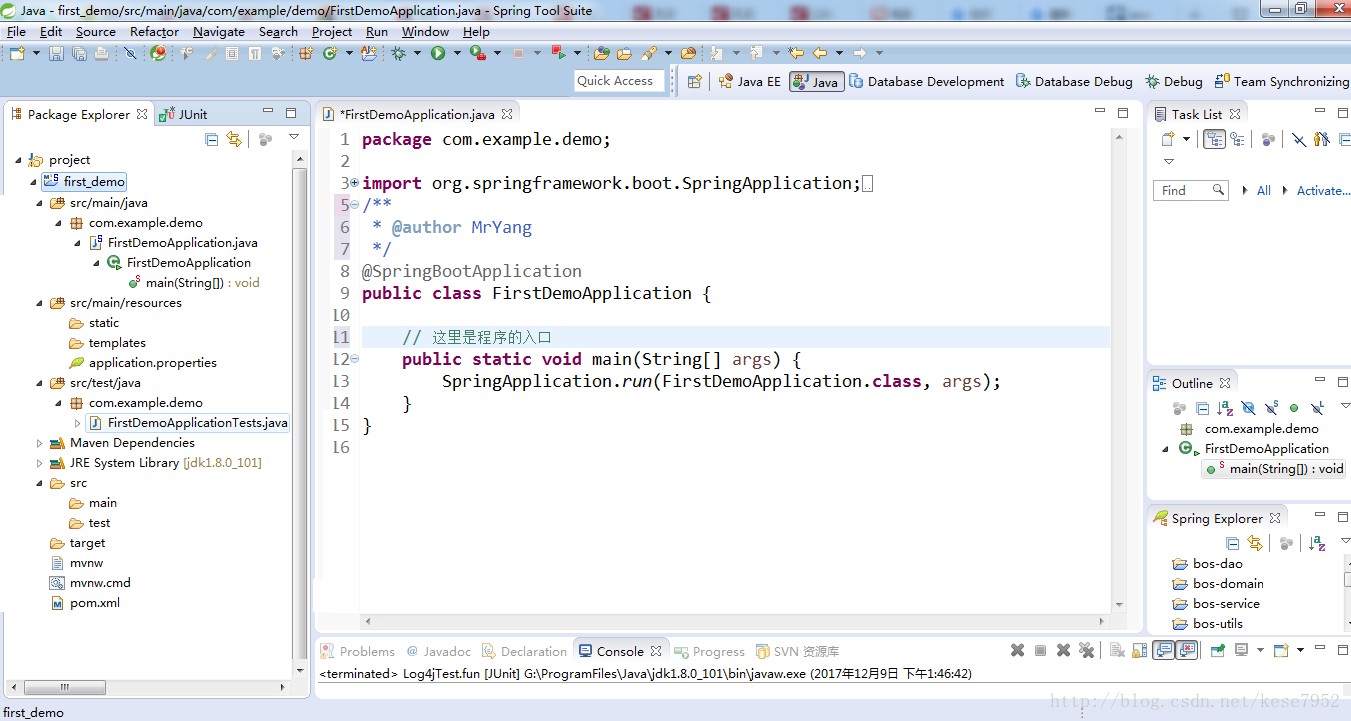This screenshot has height=721, width=1351.
Task: Click the Debug bug icon in the toolbar
Action: click(x=398, y=53)
